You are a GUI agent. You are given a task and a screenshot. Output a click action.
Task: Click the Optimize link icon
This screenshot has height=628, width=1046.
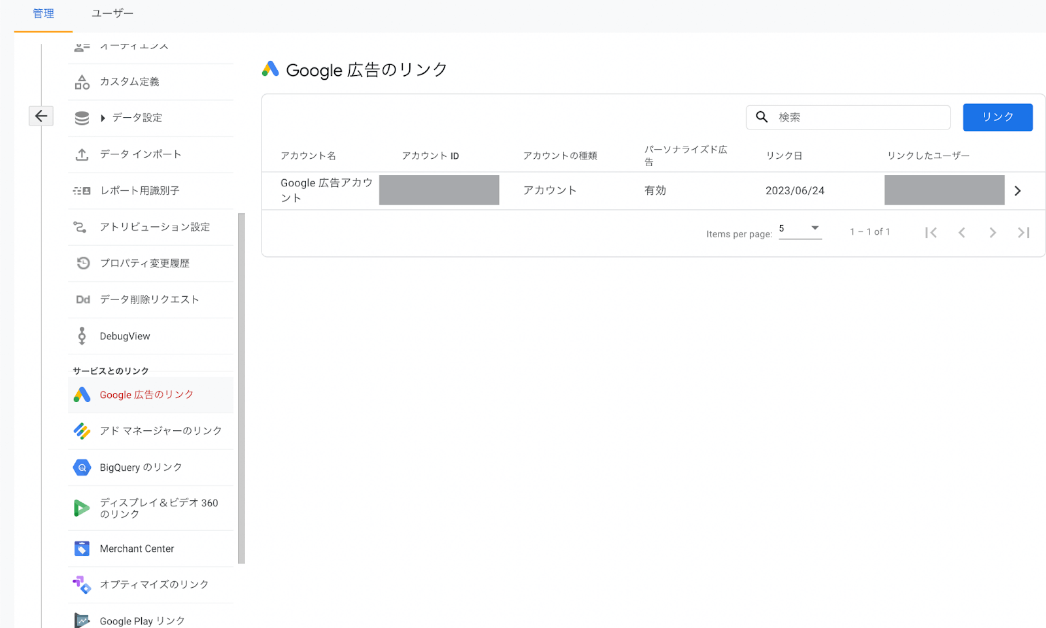81,585
